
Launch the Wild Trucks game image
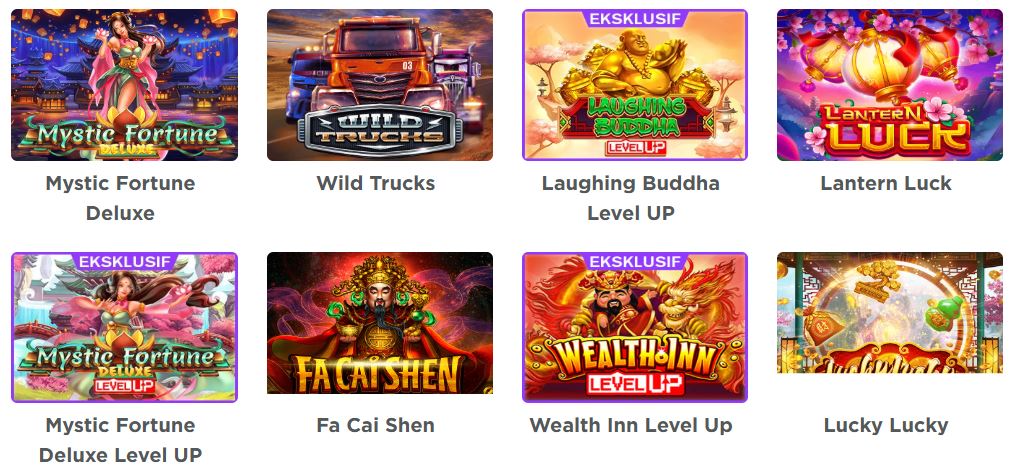pyautogui.click(x=380, y=85)
